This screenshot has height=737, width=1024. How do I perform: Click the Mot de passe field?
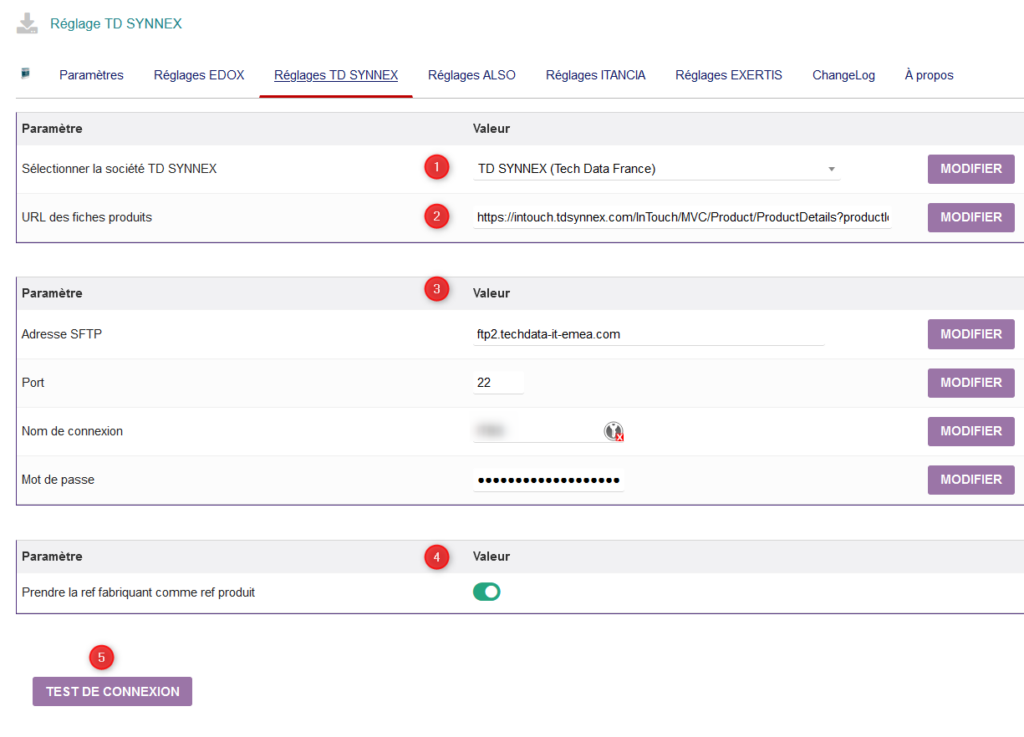(549, 480)
